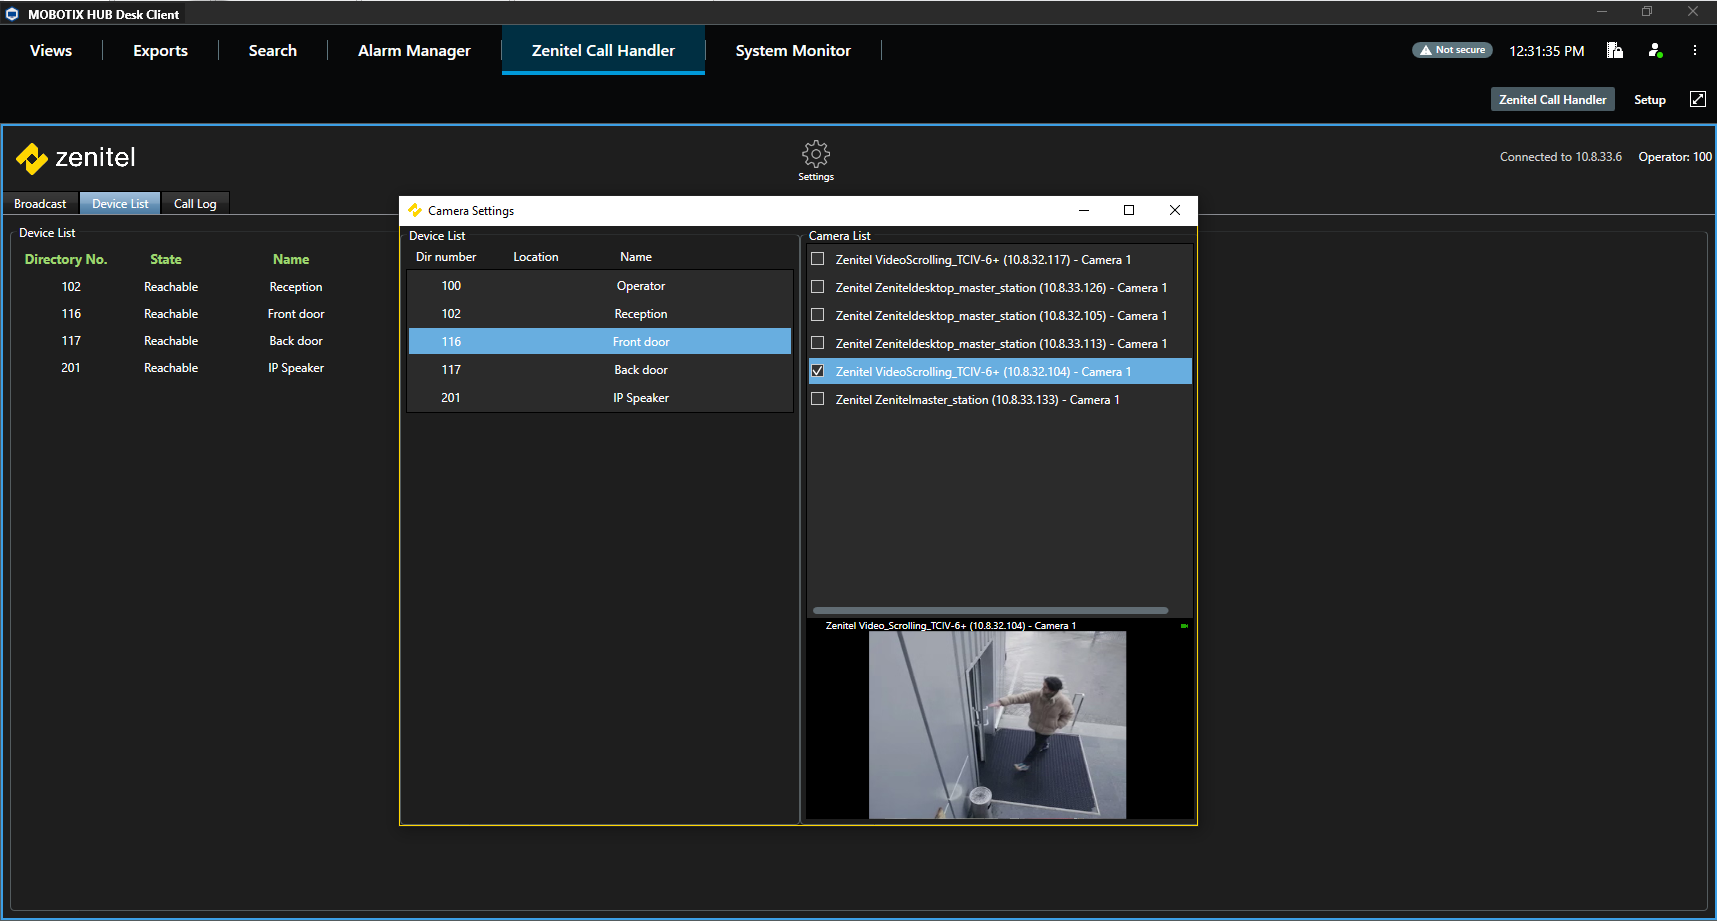The width and height of the screenshot is (1717, 921).
Task: Maximize the Camera Settings dialog
Action: [x=1129, y=210]
